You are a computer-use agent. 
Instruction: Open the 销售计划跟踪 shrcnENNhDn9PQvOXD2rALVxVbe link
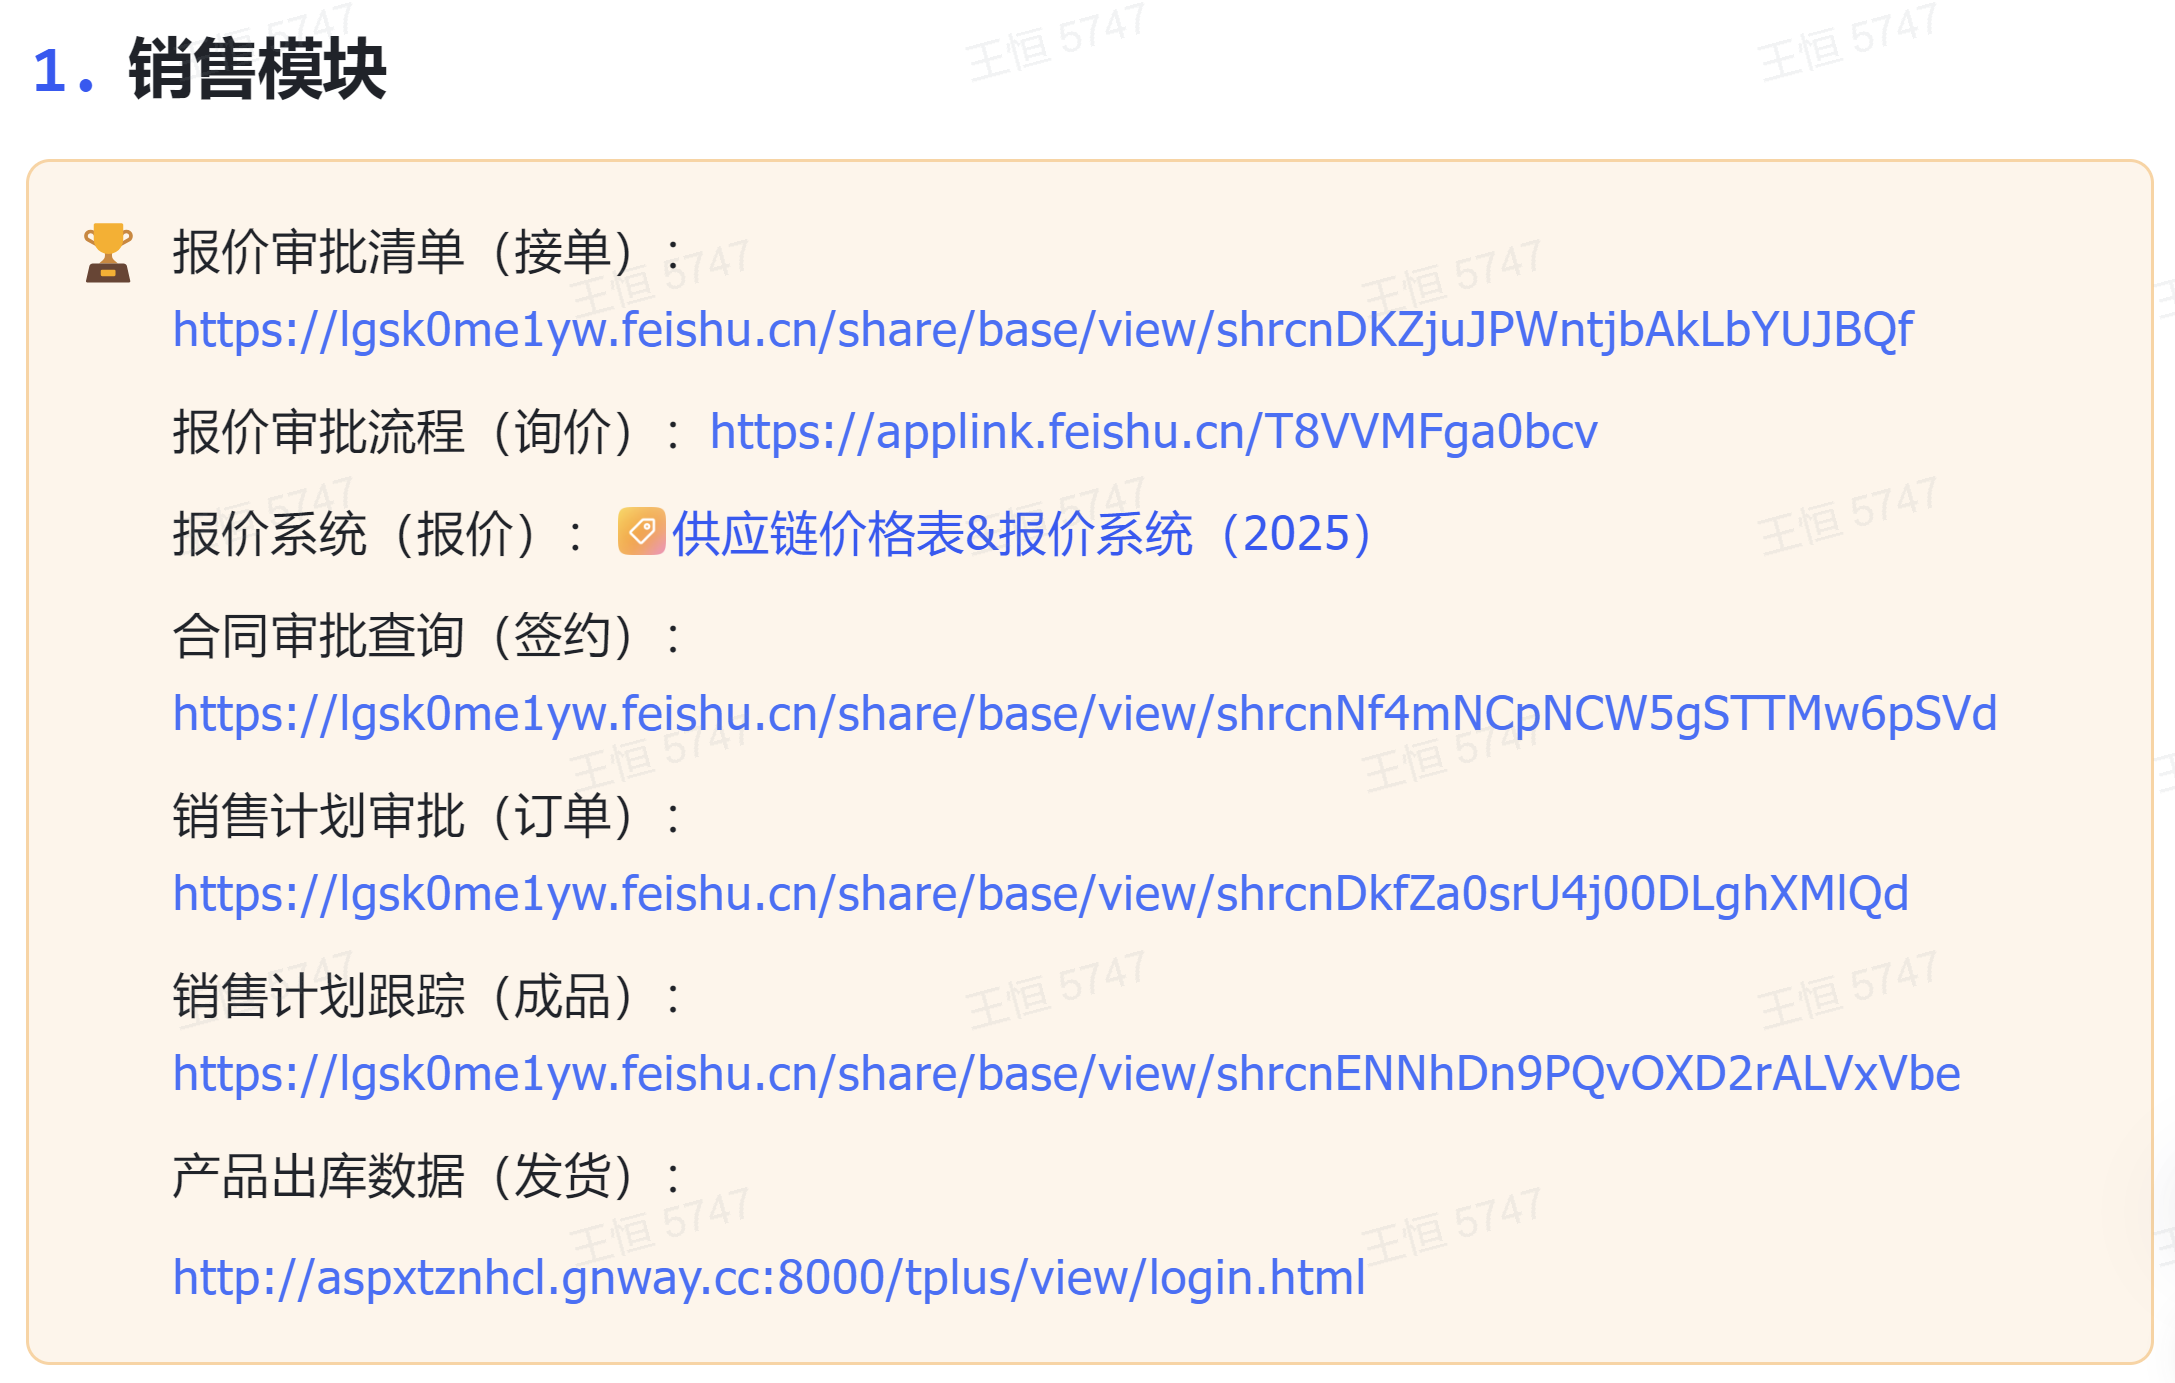pos(1066,1074)
